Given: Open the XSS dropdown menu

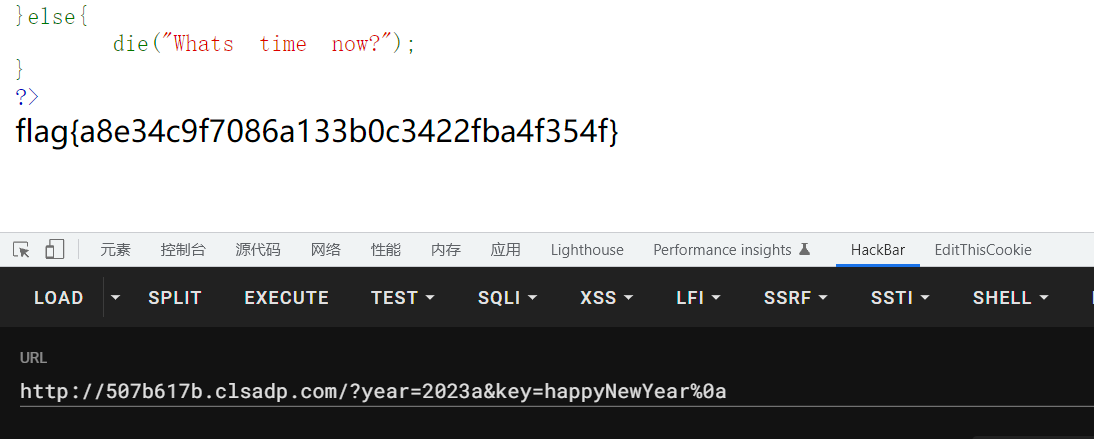Looking at the screenshot, I should click(606, 298).
